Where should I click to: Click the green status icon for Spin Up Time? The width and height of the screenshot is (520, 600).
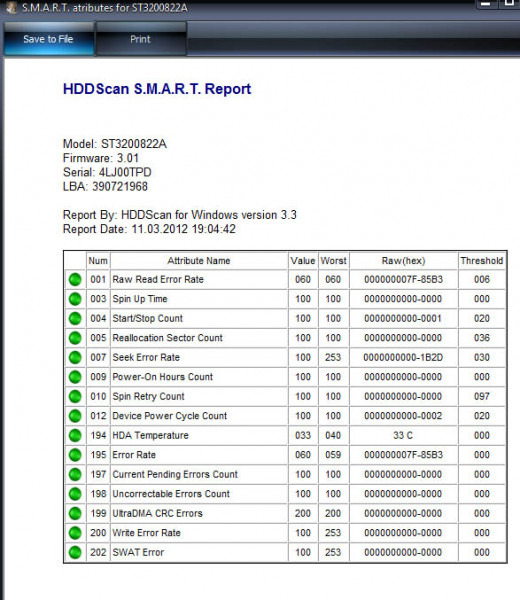[x=75, y=299]
